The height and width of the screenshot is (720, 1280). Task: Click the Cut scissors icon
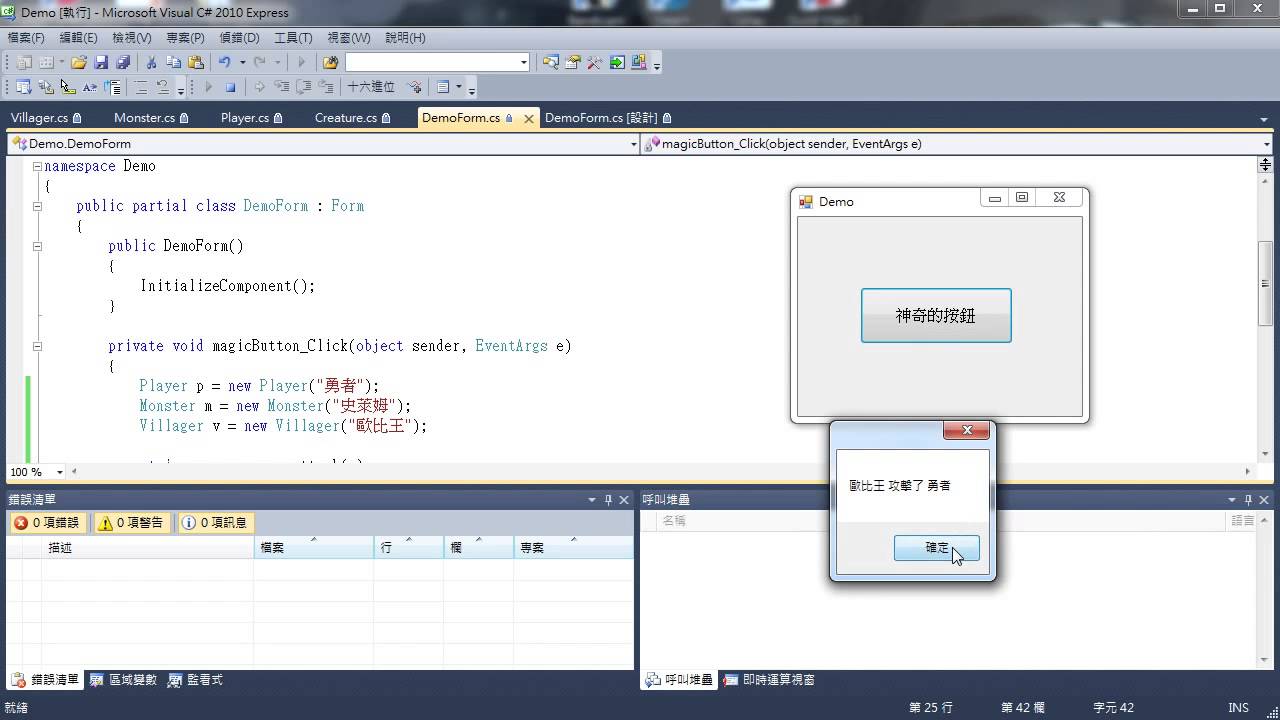(x=152, y=62)
